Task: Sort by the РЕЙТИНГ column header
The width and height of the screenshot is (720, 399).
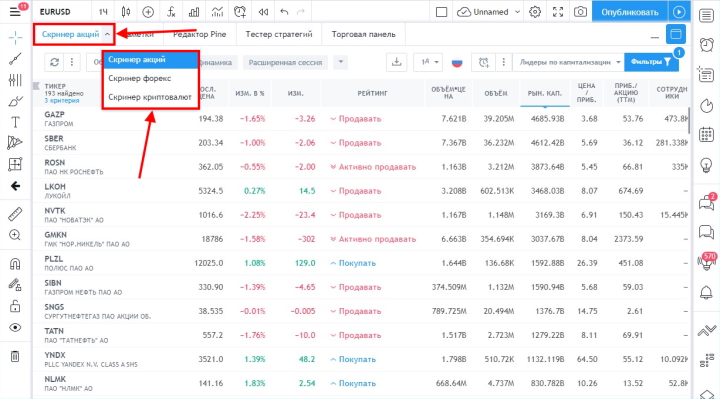Action: [372, 93]
